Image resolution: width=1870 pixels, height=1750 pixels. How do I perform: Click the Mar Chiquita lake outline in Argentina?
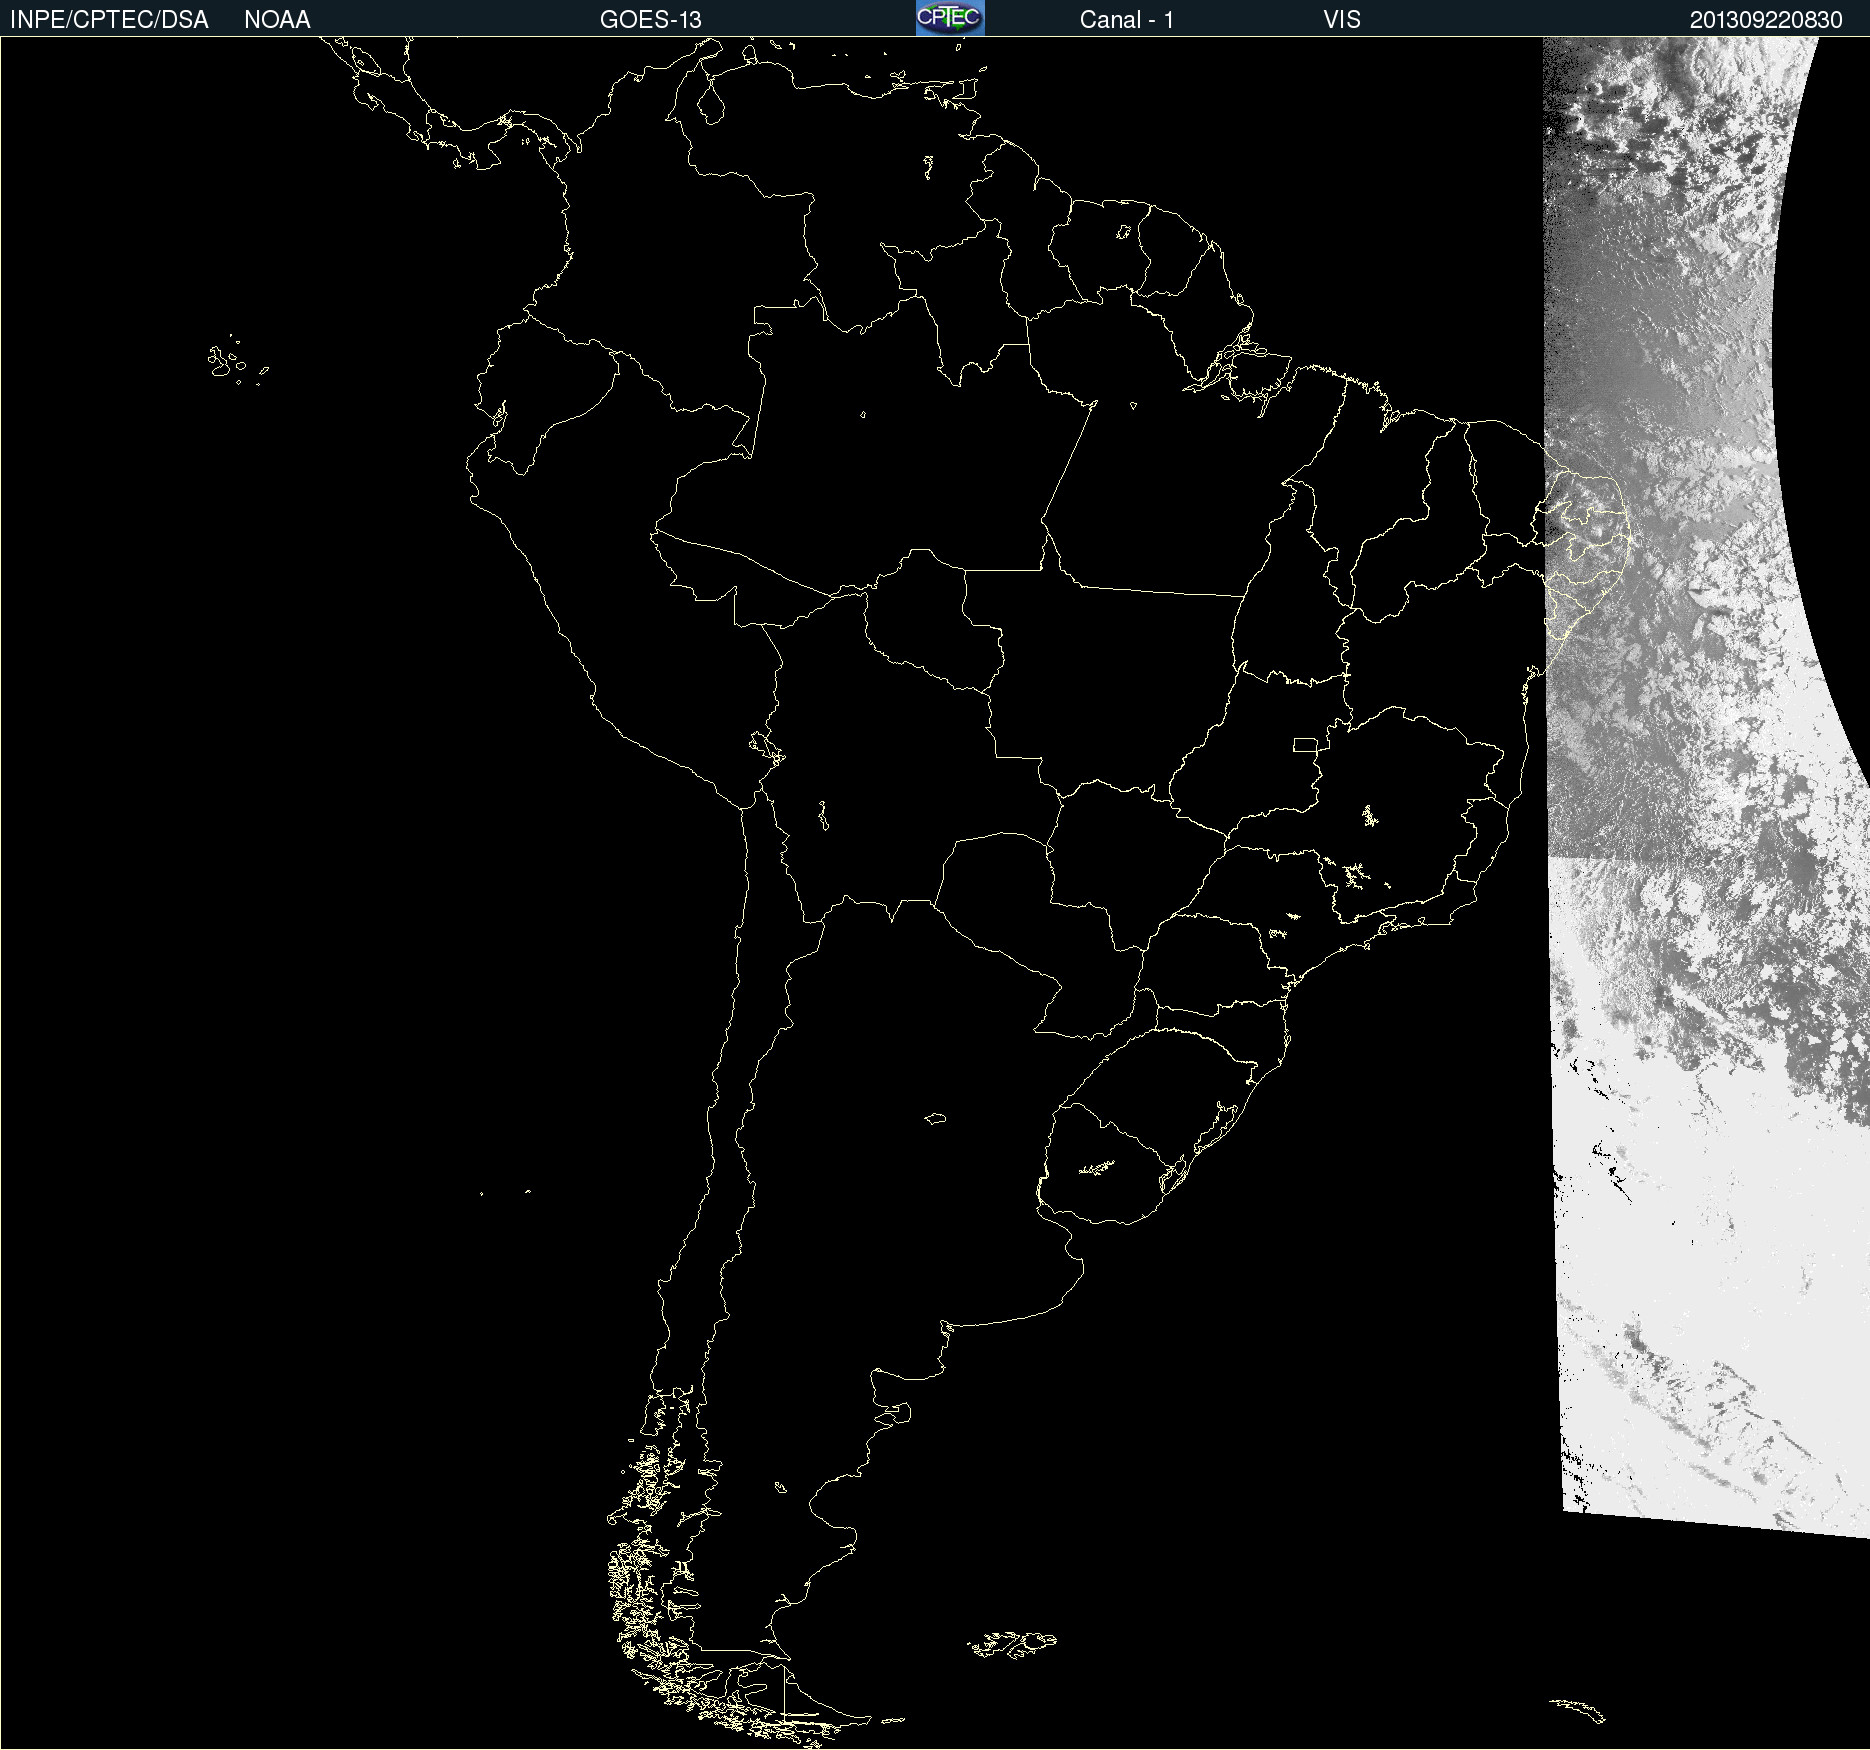935,1118
